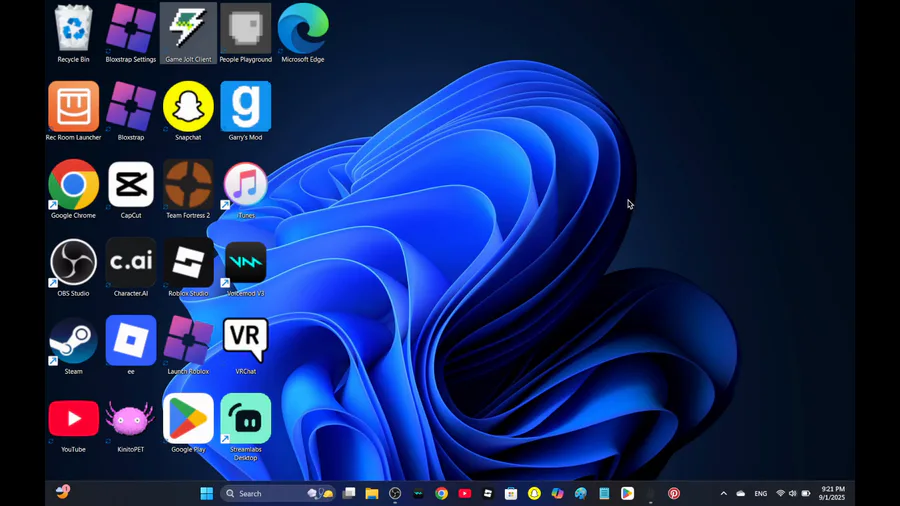The image size is (900, 506).
Task: Select the Recycle Bin desktop icon
Action: pyautogui.click(x=73, y=33)
